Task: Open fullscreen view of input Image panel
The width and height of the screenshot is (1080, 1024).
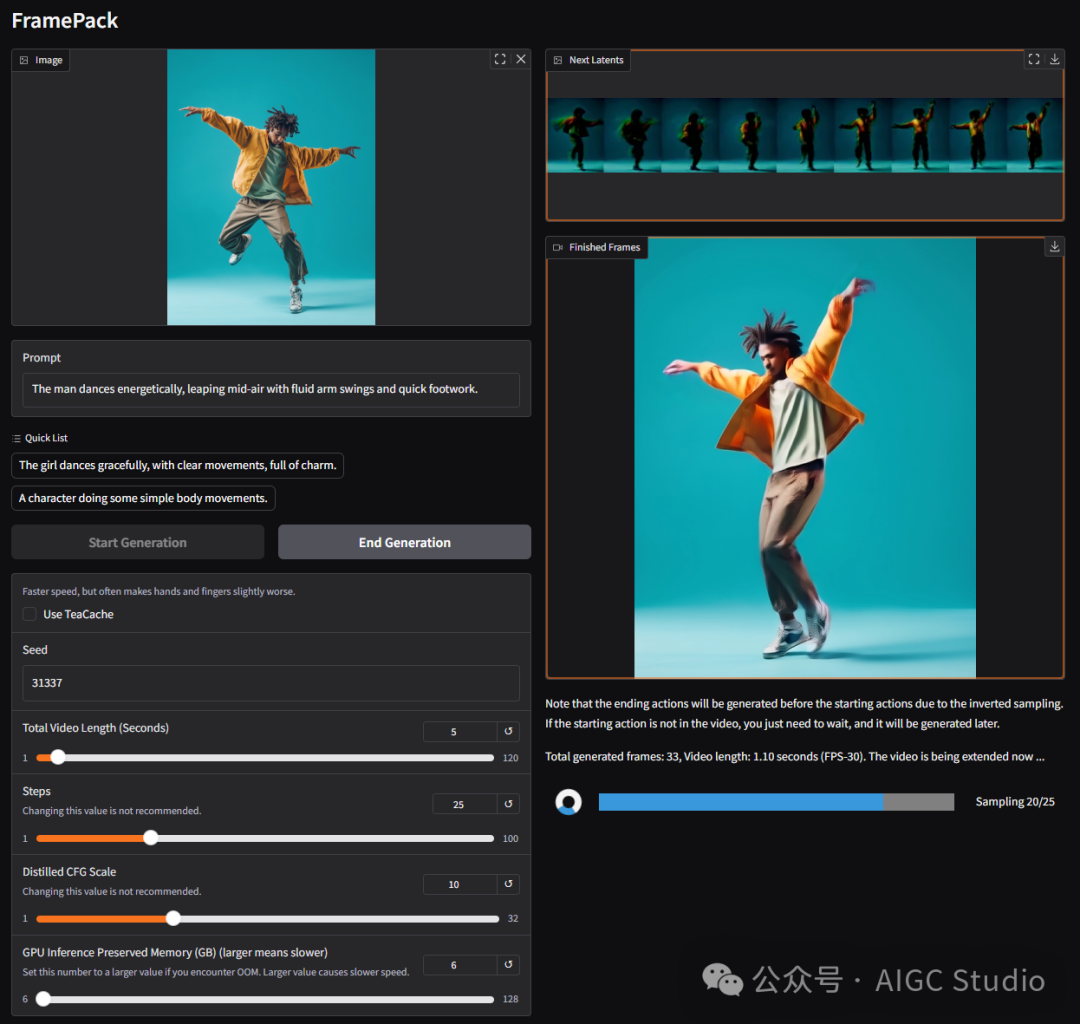Action: [500, 59]
